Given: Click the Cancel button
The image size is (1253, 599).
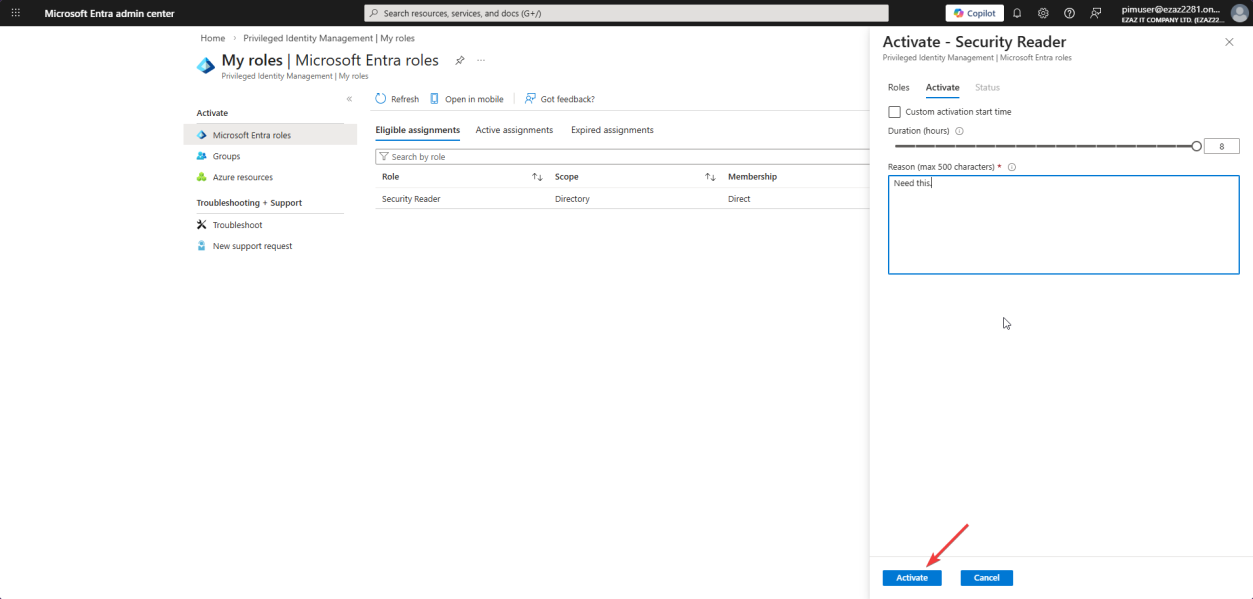Looking at the screenshot, I should [987, 578].
